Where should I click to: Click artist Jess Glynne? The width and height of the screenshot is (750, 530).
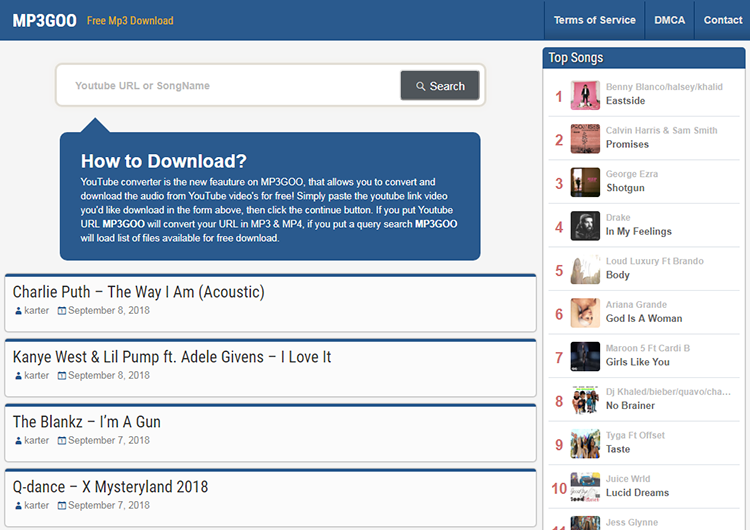click(632, 522)
